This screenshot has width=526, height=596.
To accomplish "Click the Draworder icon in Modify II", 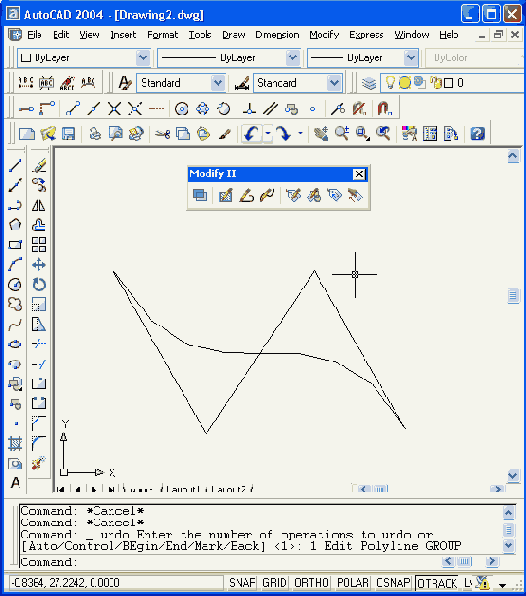I will pos(200,195).
